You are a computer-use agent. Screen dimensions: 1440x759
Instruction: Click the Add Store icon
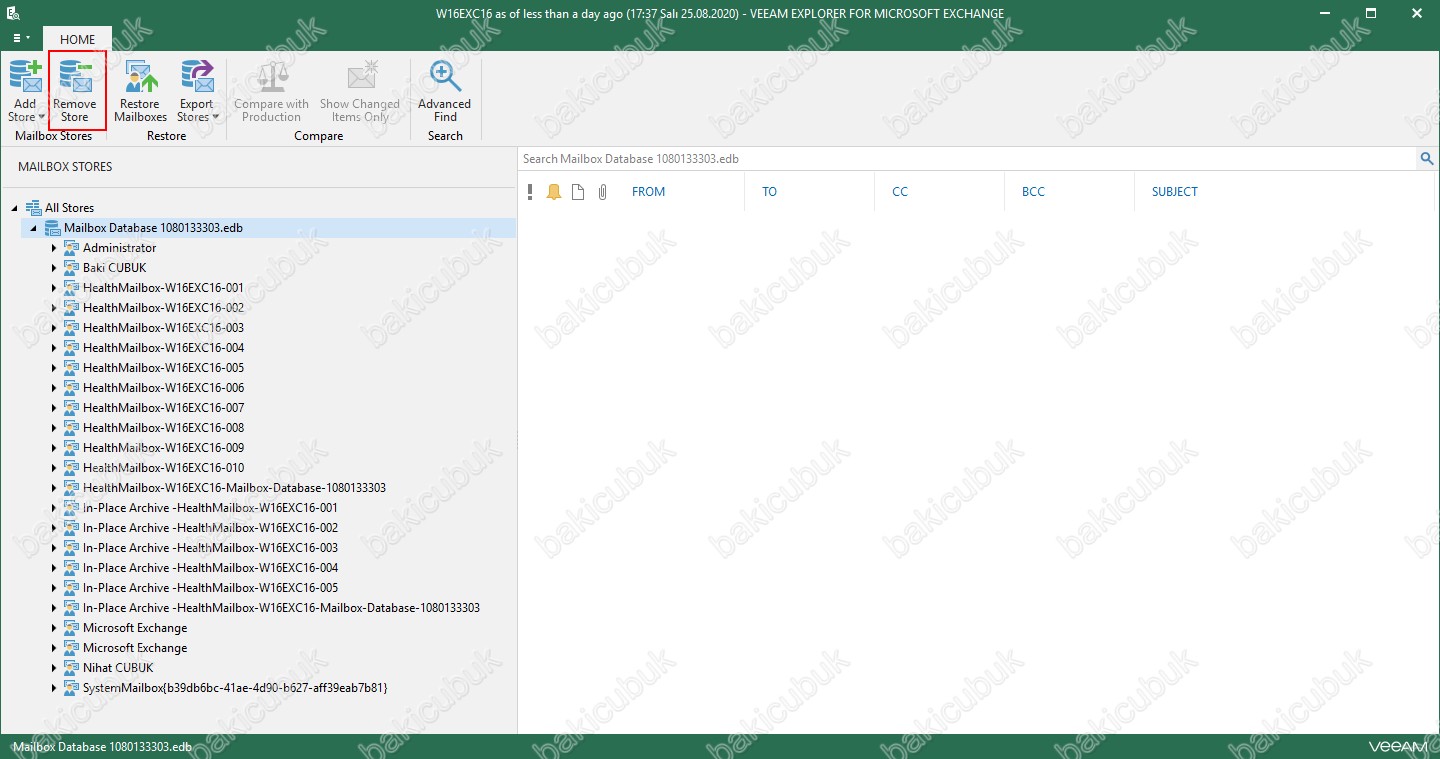pyautogui.click(x=25, y=77)
